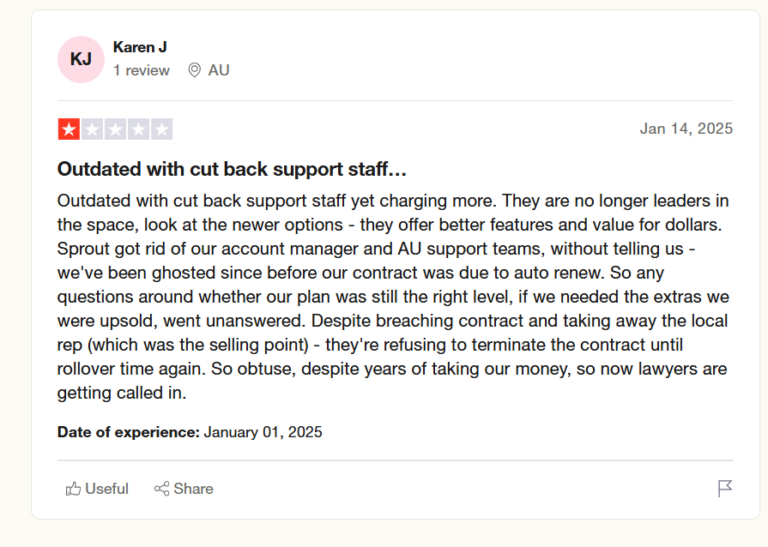Click the fifth grey star
Viewport: 768px width, 547px height.
point(162,129)
